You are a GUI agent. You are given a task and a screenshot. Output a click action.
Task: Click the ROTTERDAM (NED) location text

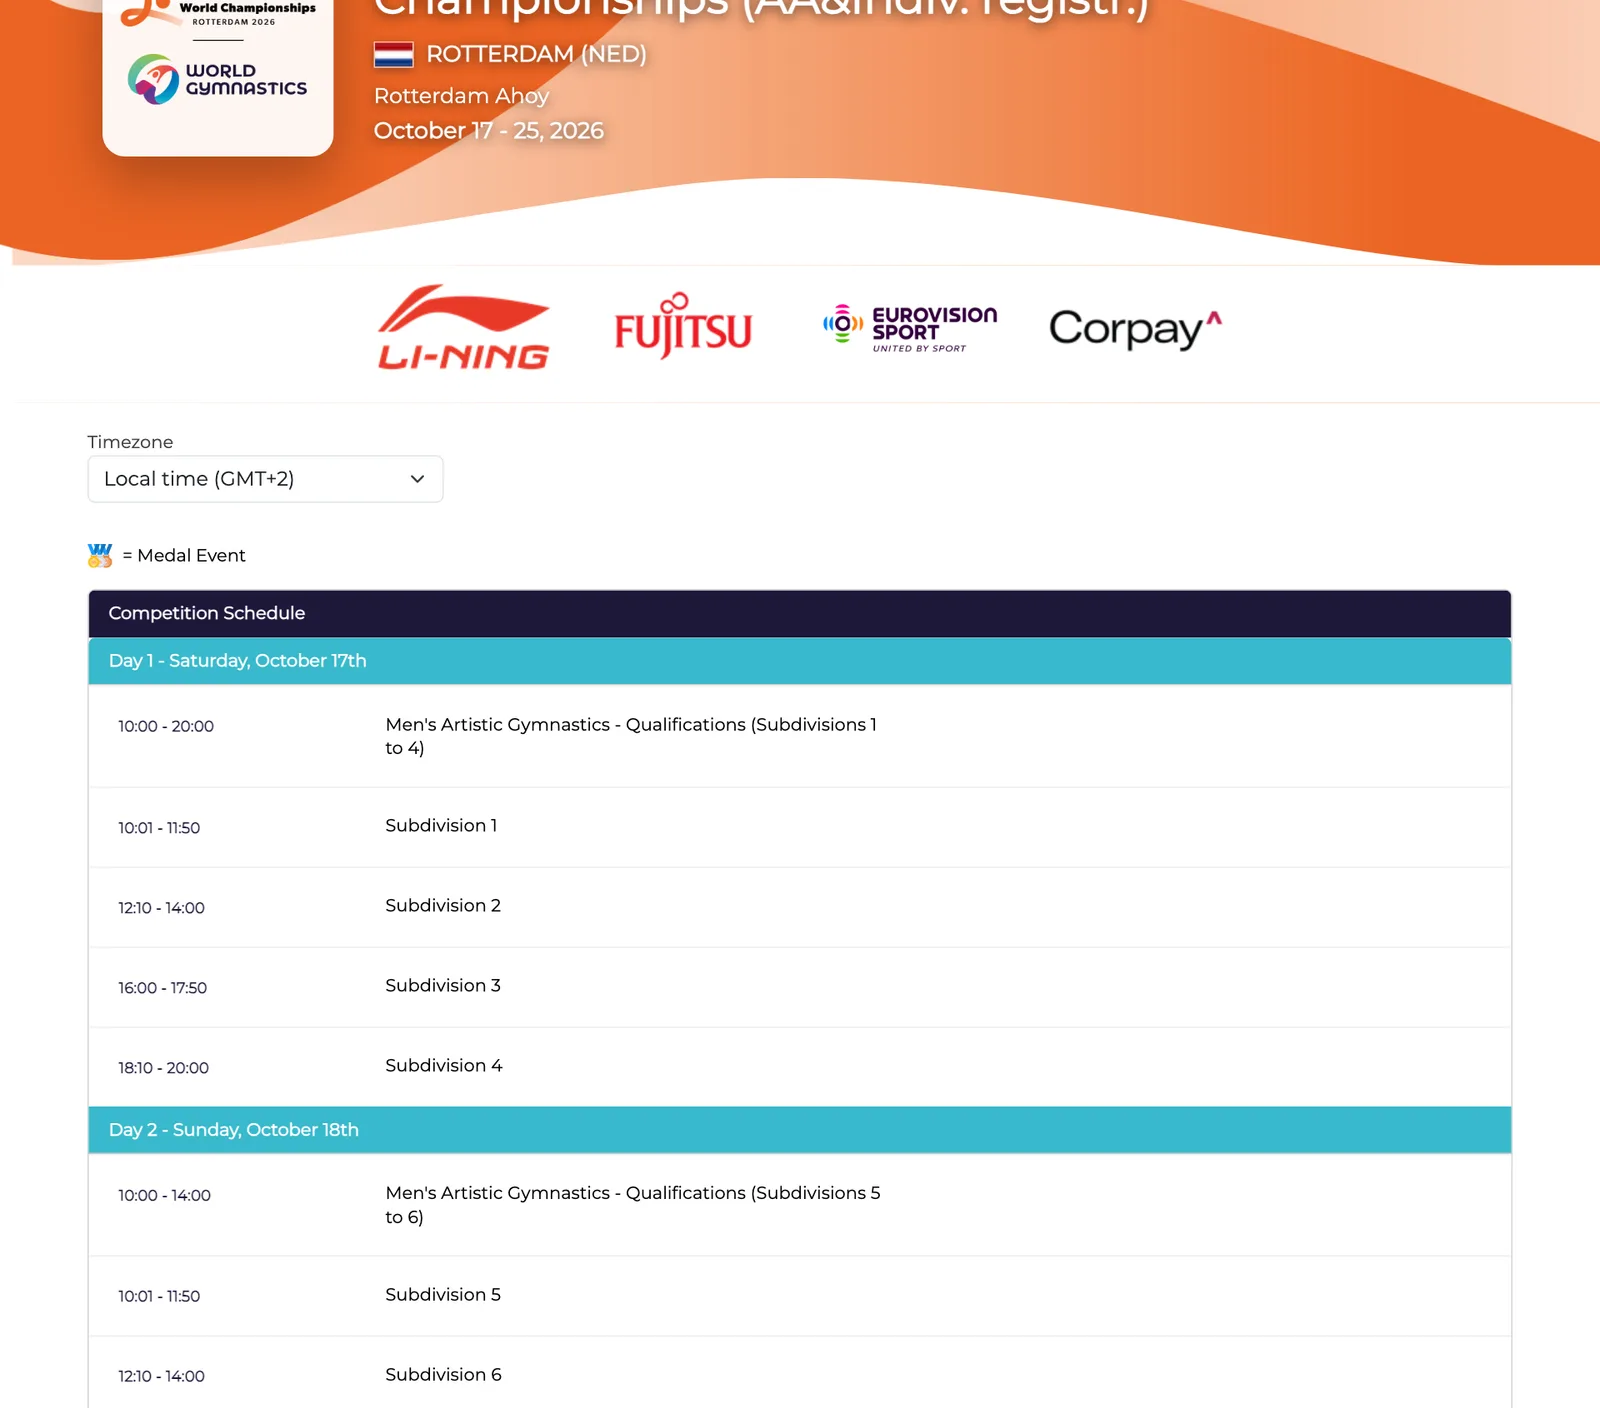[x=536, y=54]
